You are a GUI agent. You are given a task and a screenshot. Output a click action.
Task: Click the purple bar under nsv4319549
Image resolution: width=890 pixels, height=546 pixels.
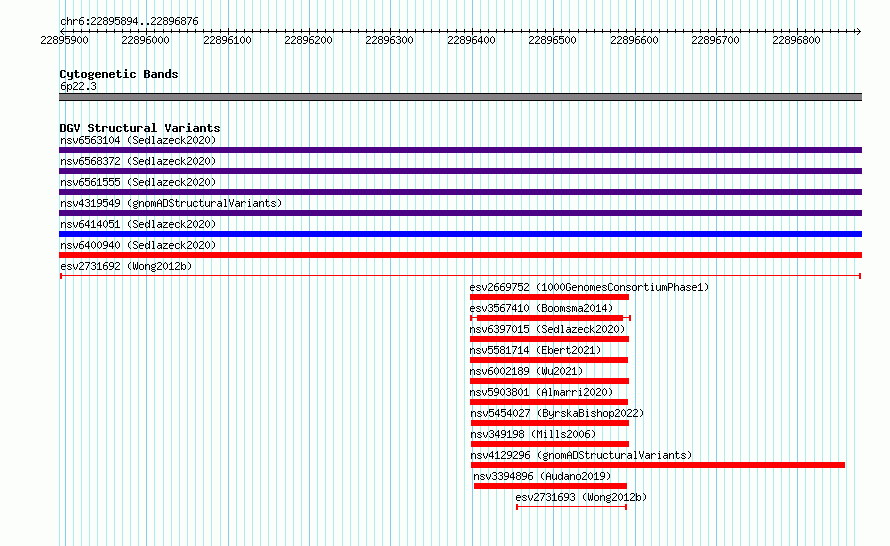coord(460,213)
